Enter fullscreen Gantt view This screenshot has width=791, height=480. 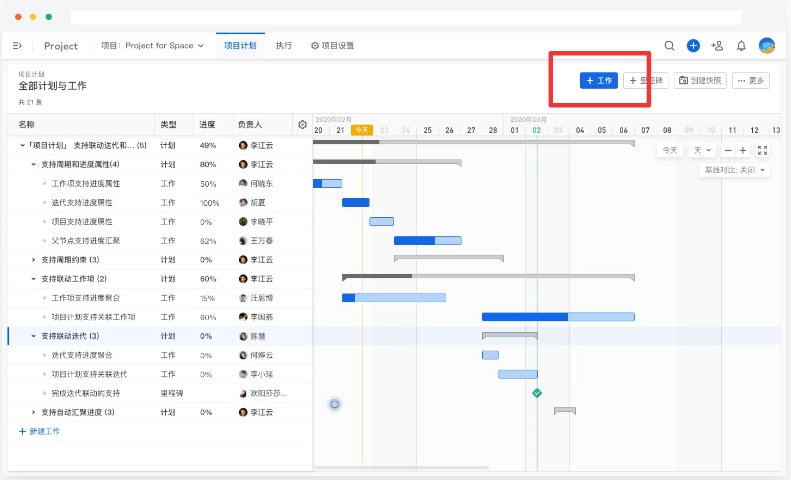(763, 150)
